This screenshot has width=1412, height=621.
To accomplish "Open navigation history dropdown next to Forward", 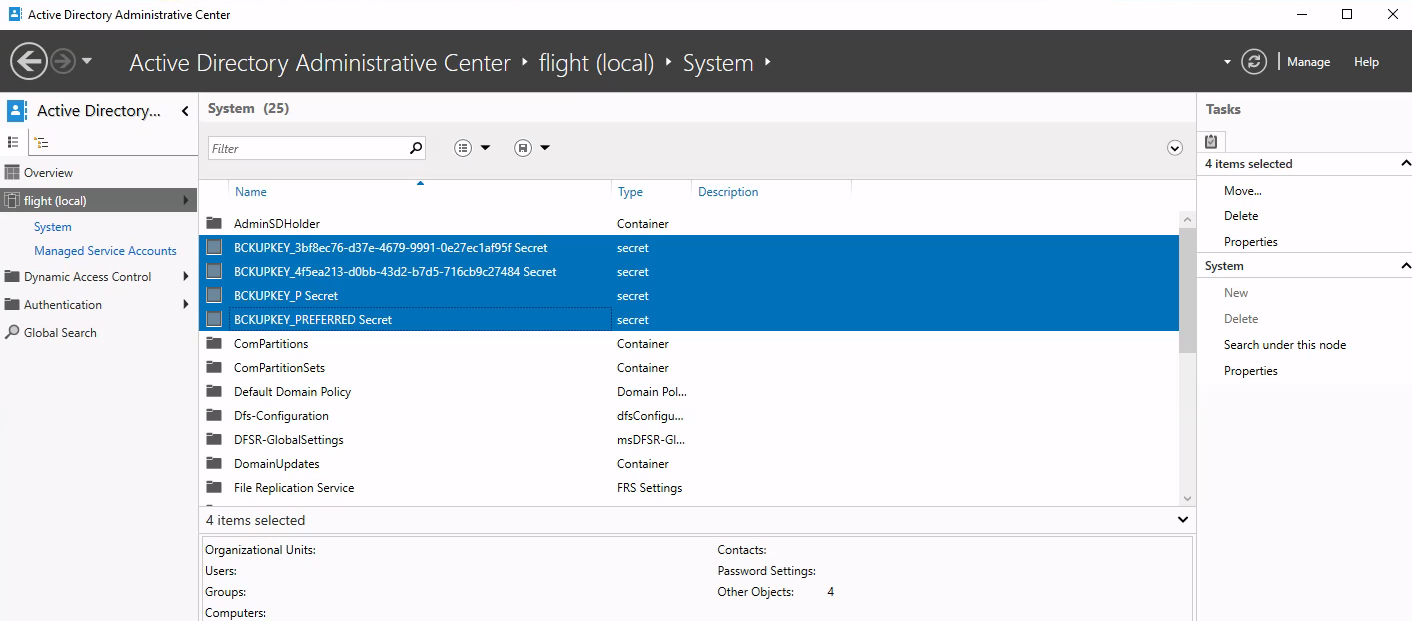I will pos(87,62).
